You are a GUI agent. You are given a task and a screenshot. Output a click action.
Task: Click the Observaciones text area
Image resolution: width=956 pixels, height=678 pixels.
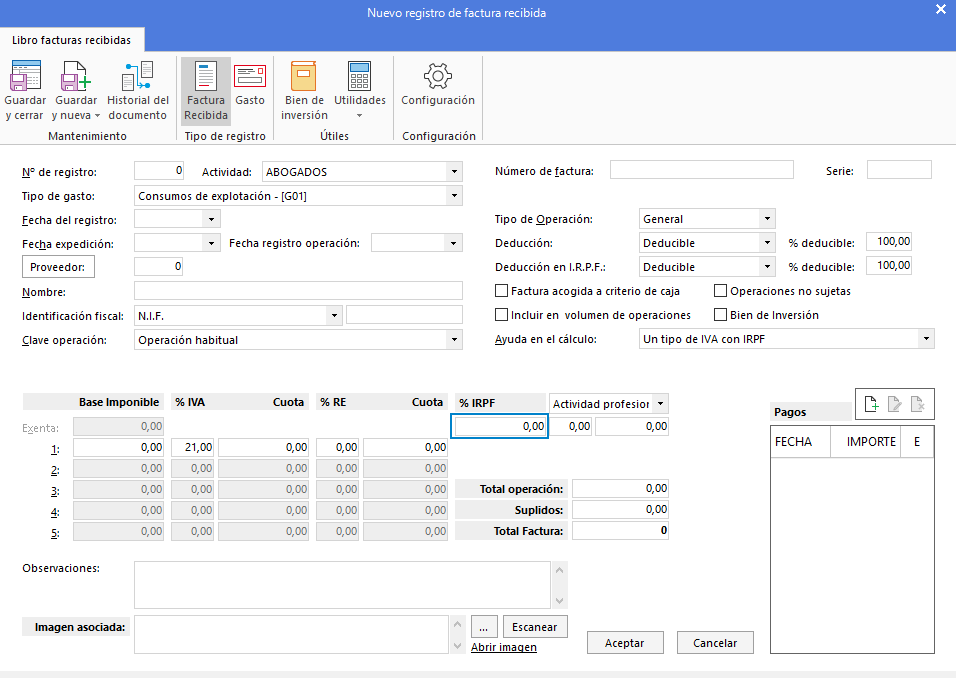click(x=342, y=585)
